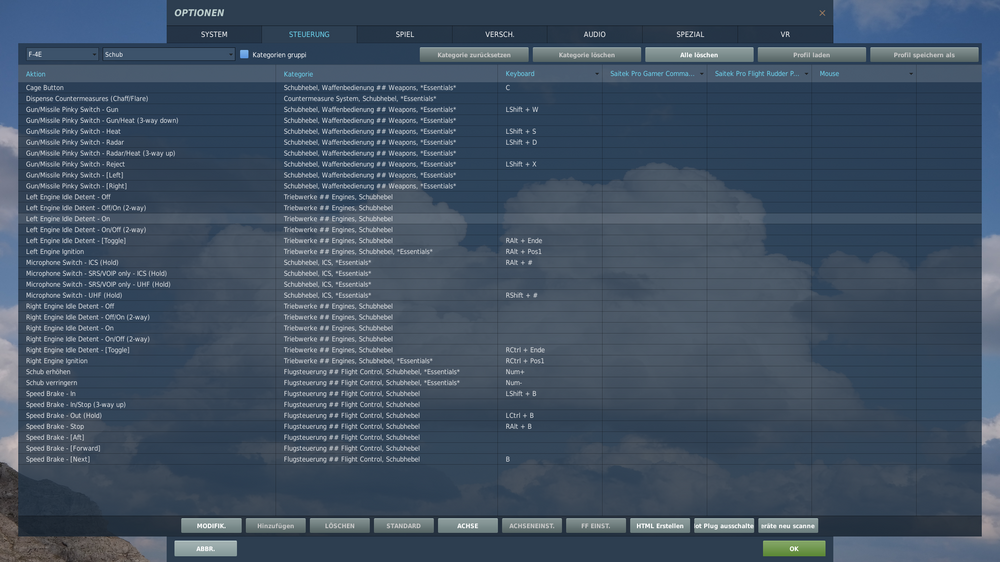The width and height of the screenshot is (1000, 562).
Task: Click the Hinzufügen button
Action: coord(276,526)
